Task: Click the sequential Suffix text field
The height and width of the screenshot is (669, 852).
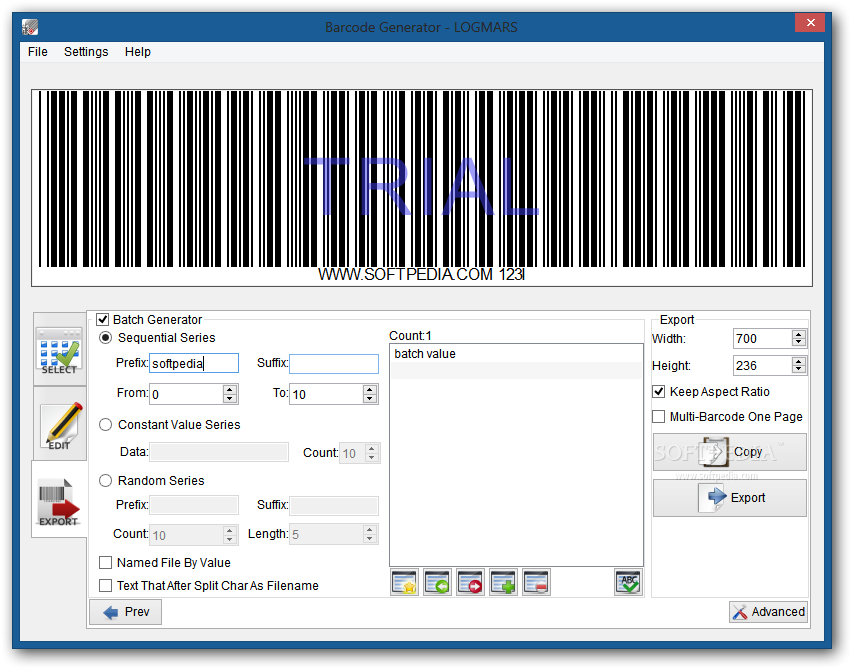Action: (334, 364)
